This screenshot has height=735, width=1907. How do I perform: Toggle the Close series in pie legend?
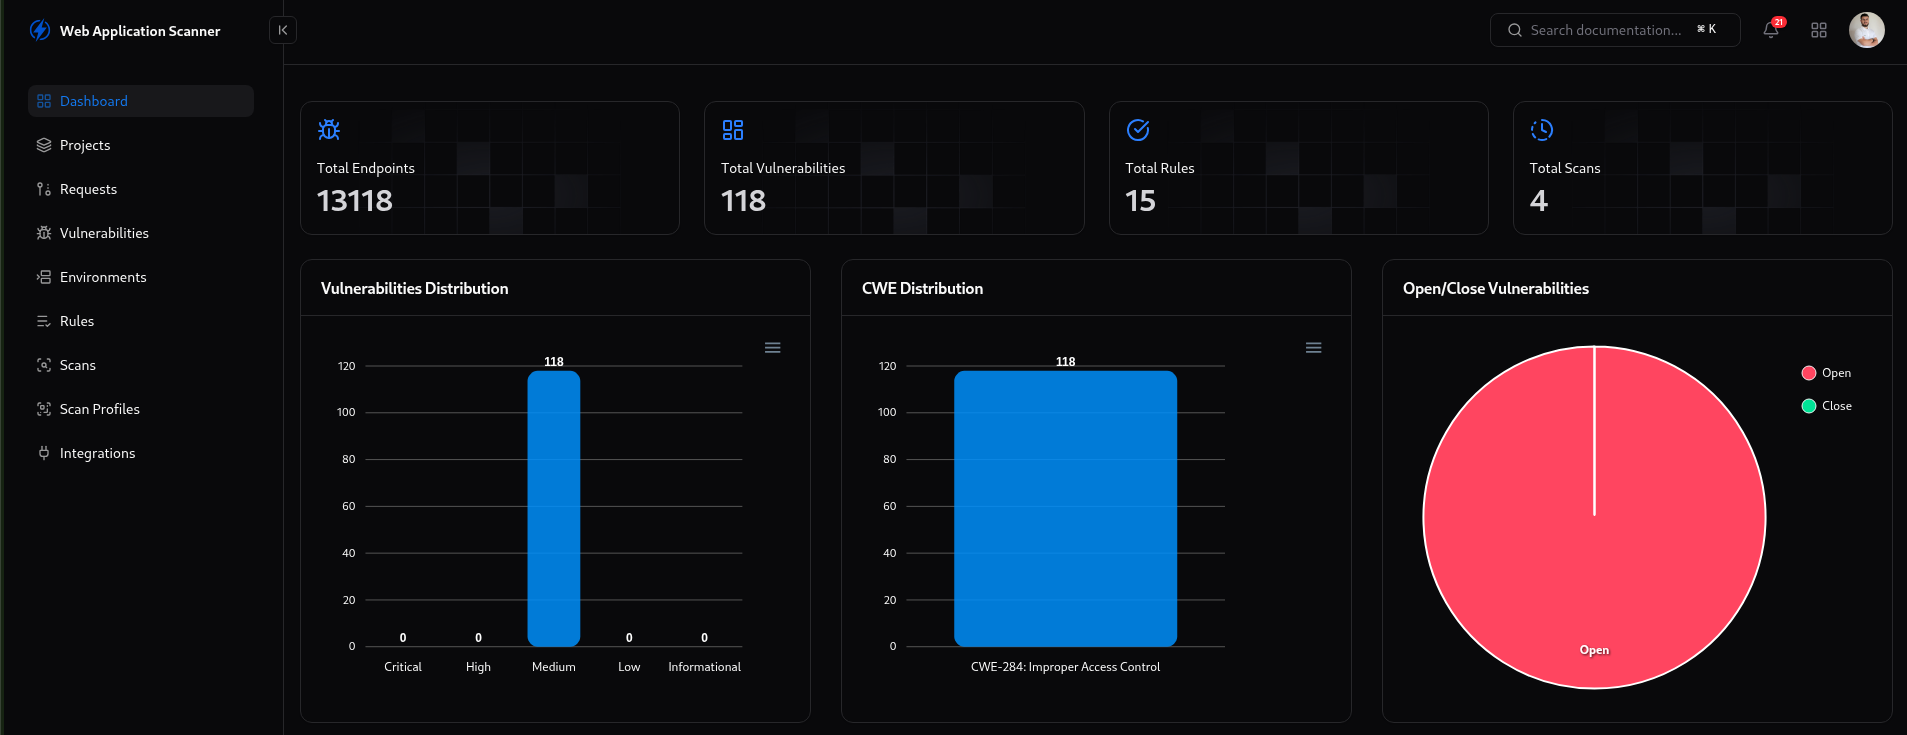(1826, 406)
